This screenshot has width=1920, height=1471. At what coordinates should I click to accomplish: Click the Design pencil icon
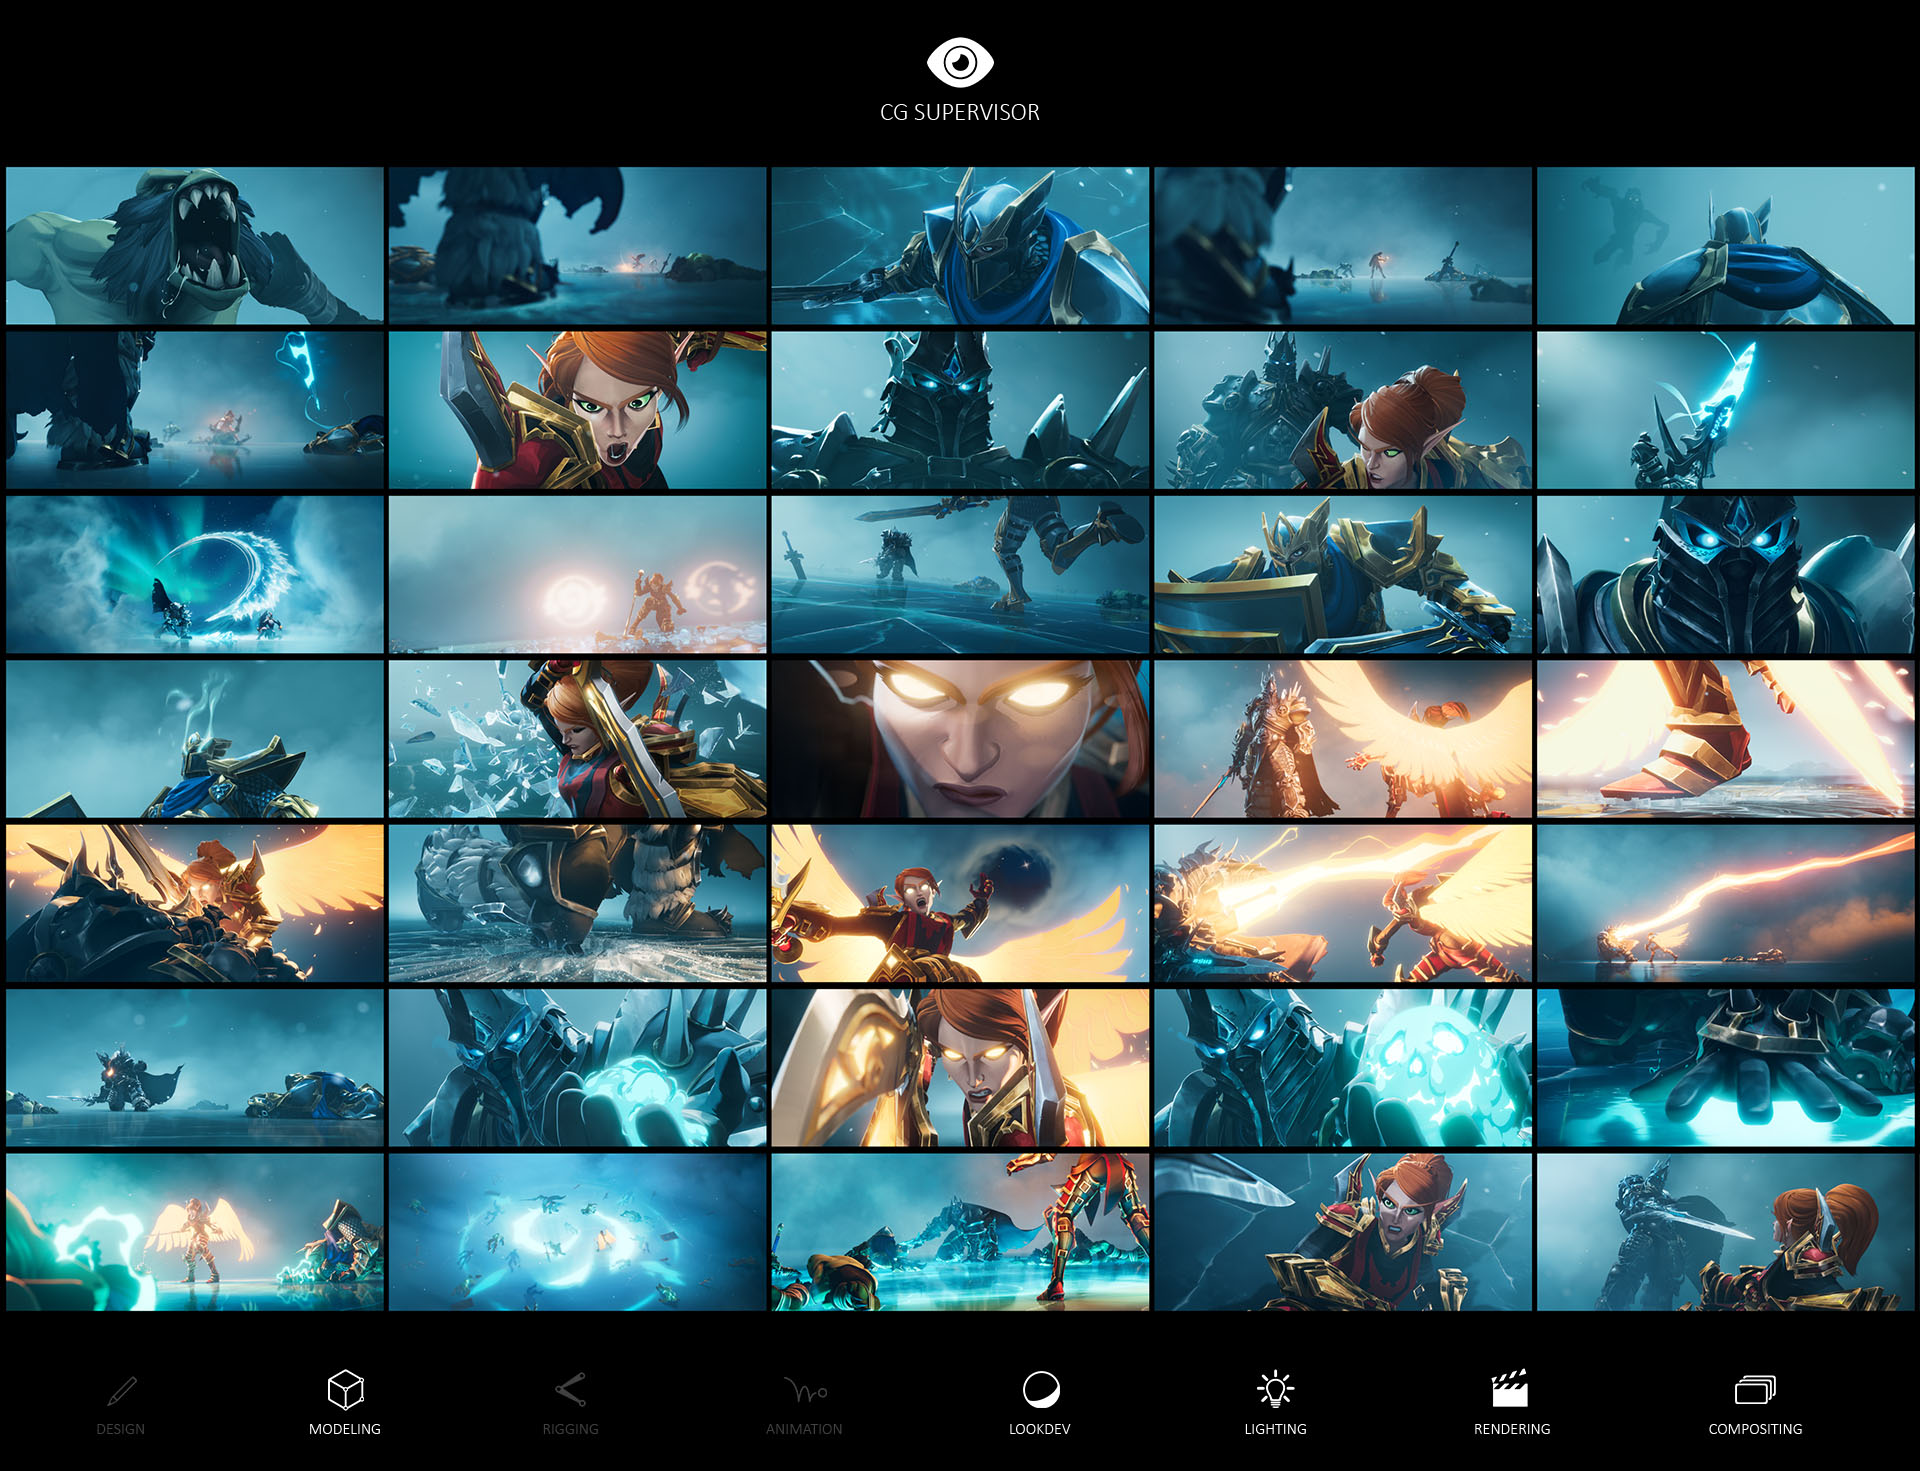[122, 1390]
